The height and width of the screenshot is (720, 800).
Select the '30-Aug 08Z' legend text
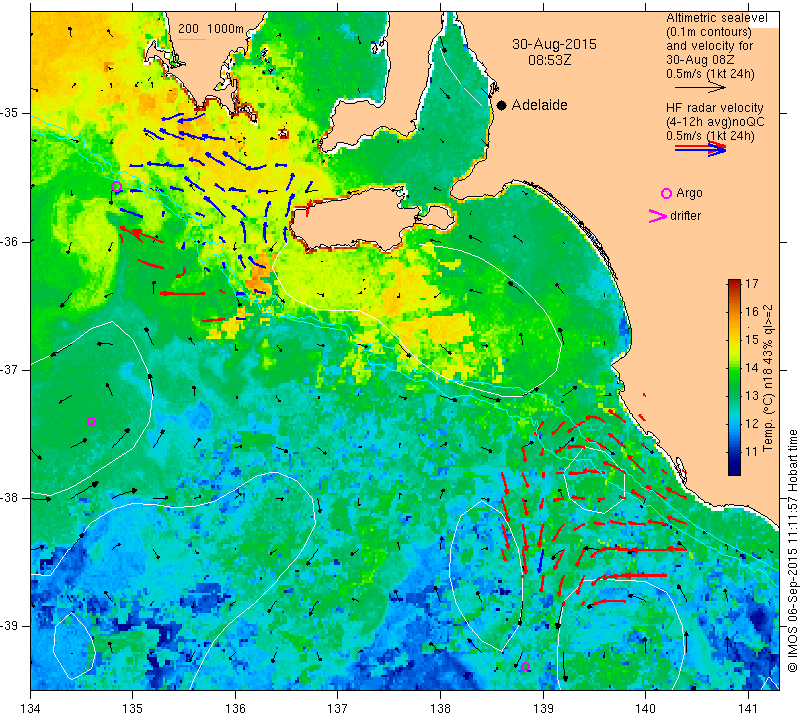[700, 60]
